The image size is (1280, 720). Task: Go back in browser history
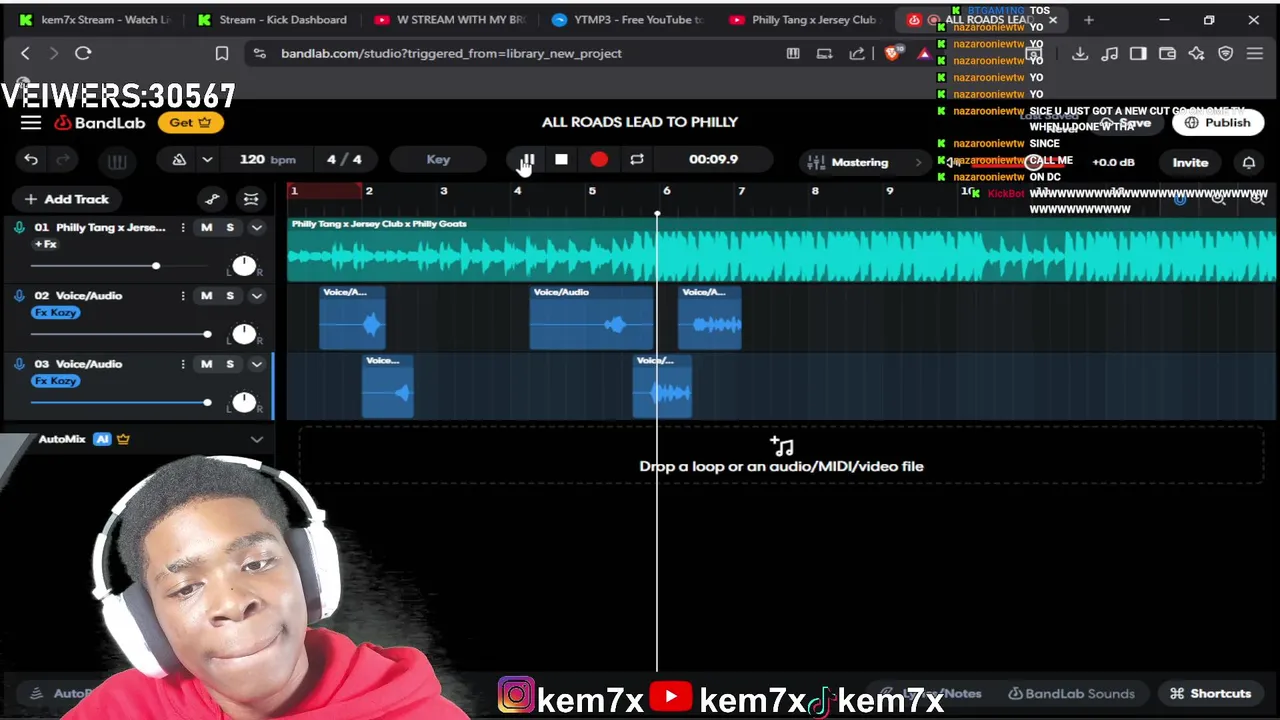pos(25,53)
